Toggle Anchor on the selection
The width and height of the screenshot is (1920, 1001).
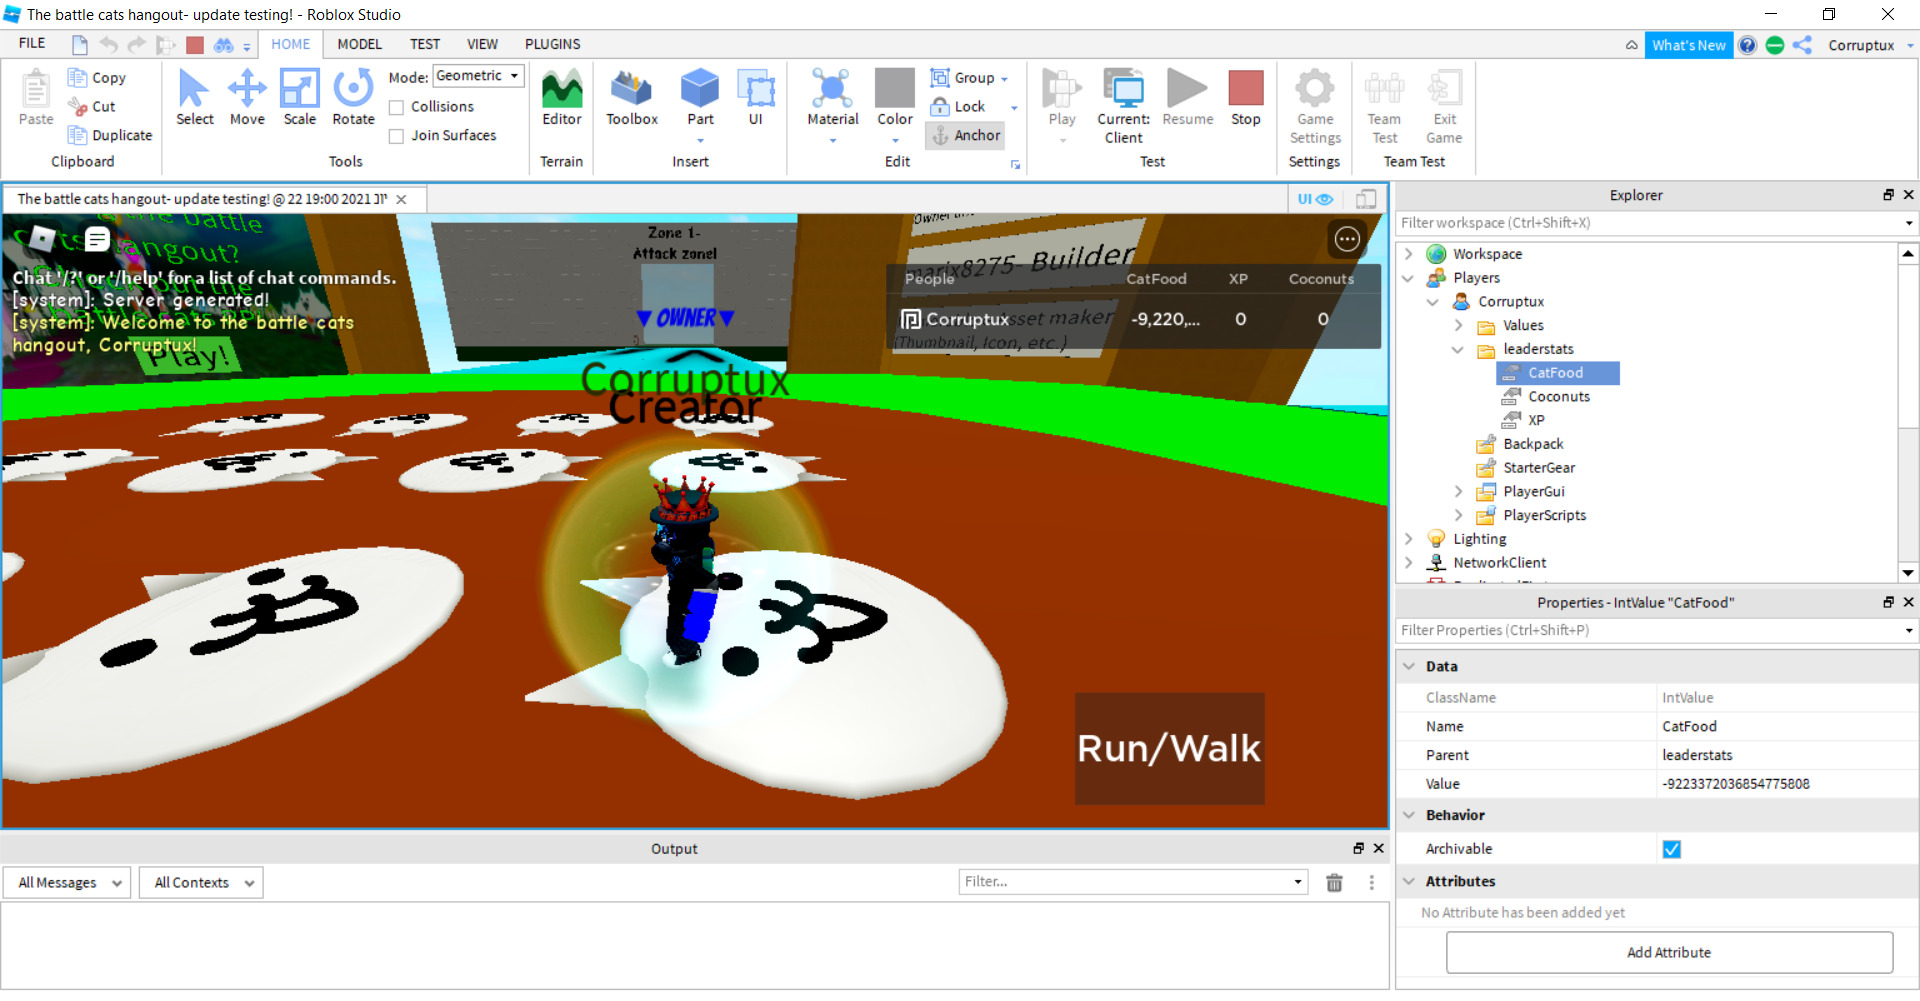point(964,135)
